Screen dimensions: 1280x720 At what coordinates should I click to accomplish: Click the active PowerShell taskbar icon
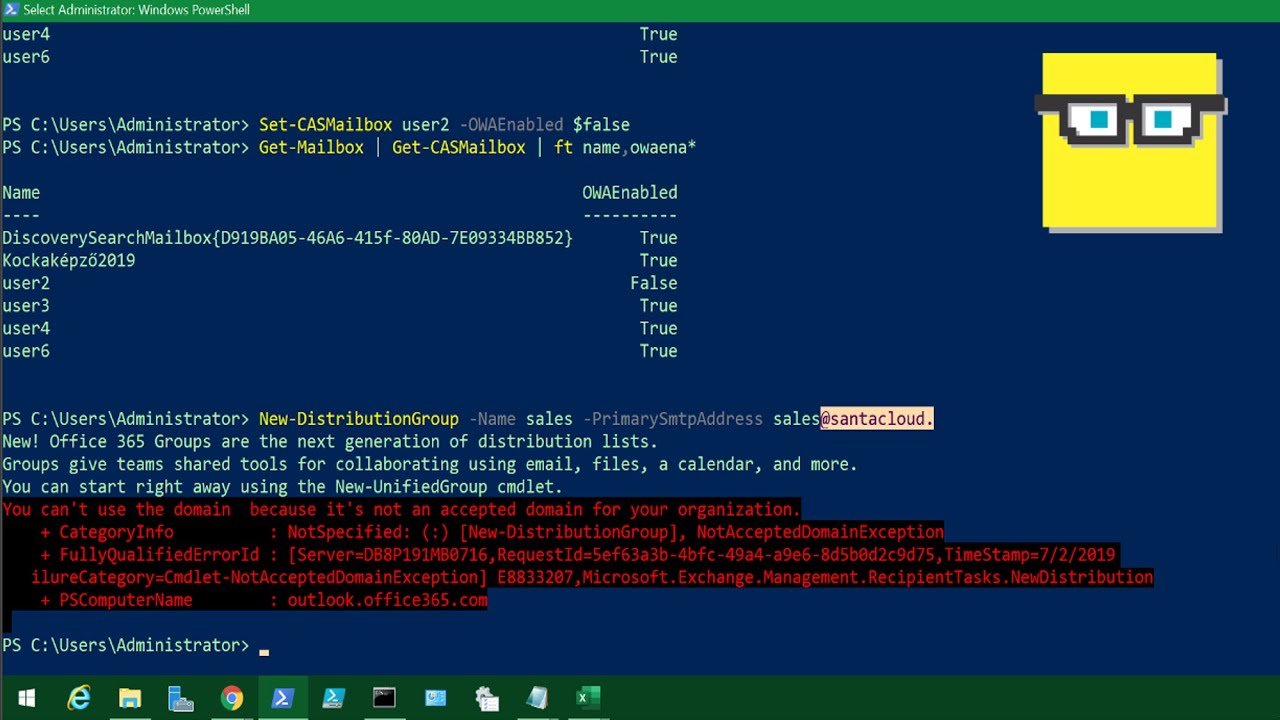pyautogui.click(x=282, y=698)
